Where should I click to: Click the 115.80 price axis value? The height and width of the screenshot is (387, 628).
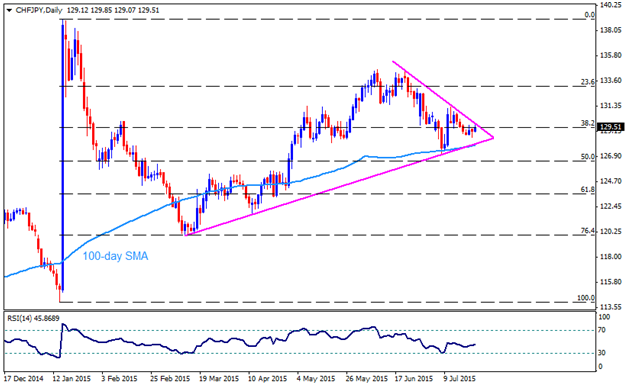[x=611, y=282]
